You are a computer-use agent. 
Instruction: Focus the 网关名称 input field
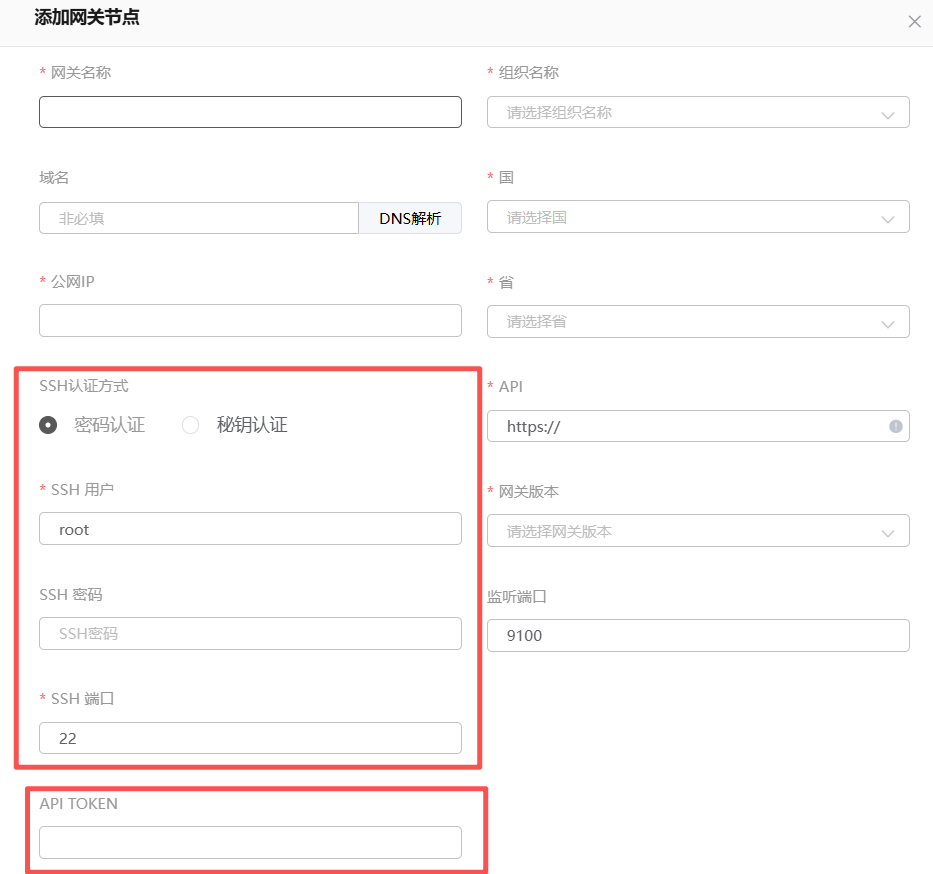(x=250, y=112)
